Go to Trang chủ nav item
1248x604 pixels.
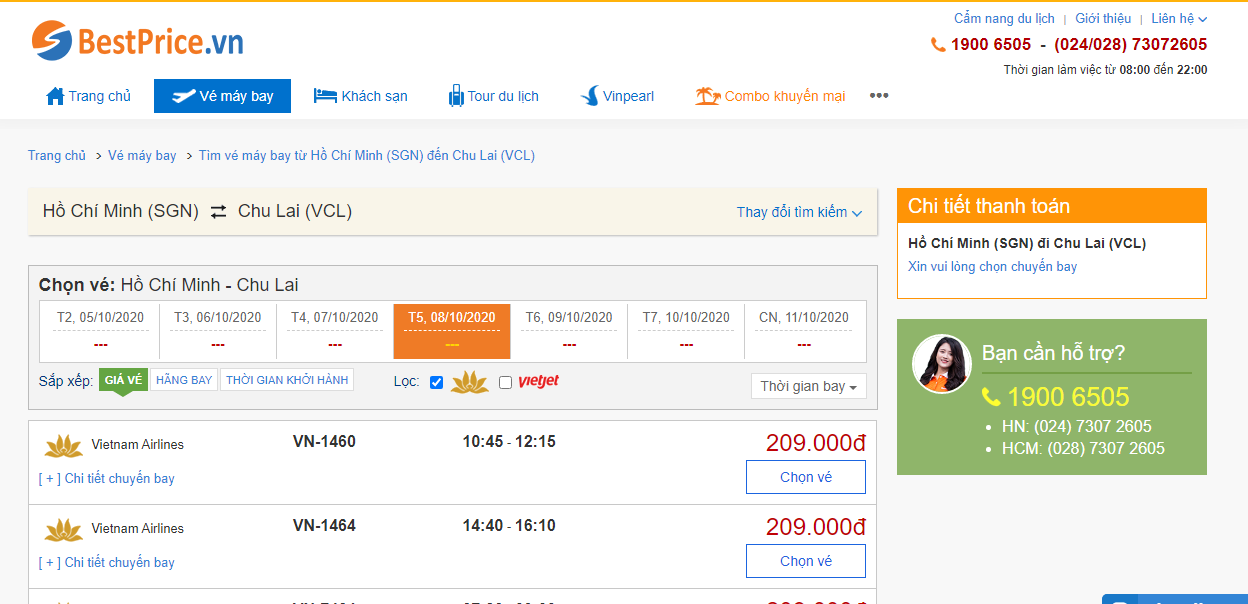click(x=89, y=96)
